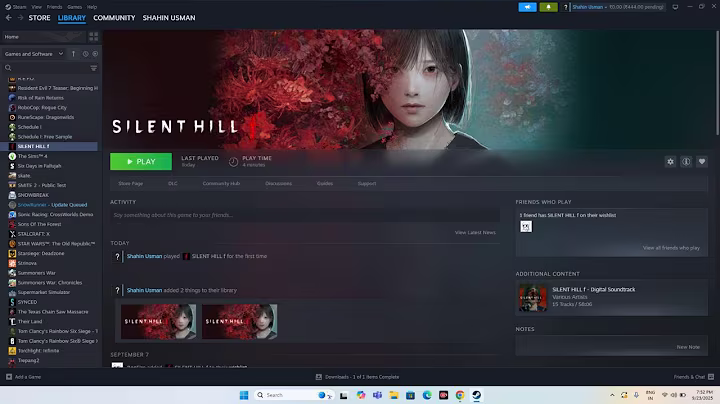
Task: Click the library search field
Action: tap(51, 68)
